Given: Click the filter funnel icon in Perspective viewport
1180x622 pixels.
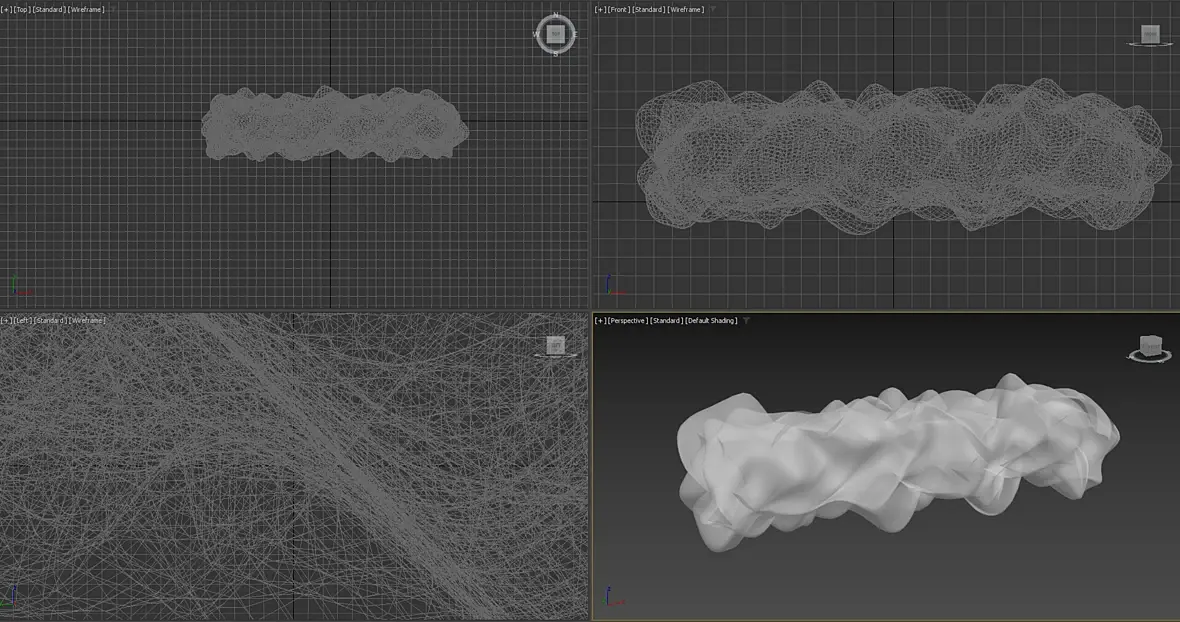Looking at the screenshot, I should [747, 320].
